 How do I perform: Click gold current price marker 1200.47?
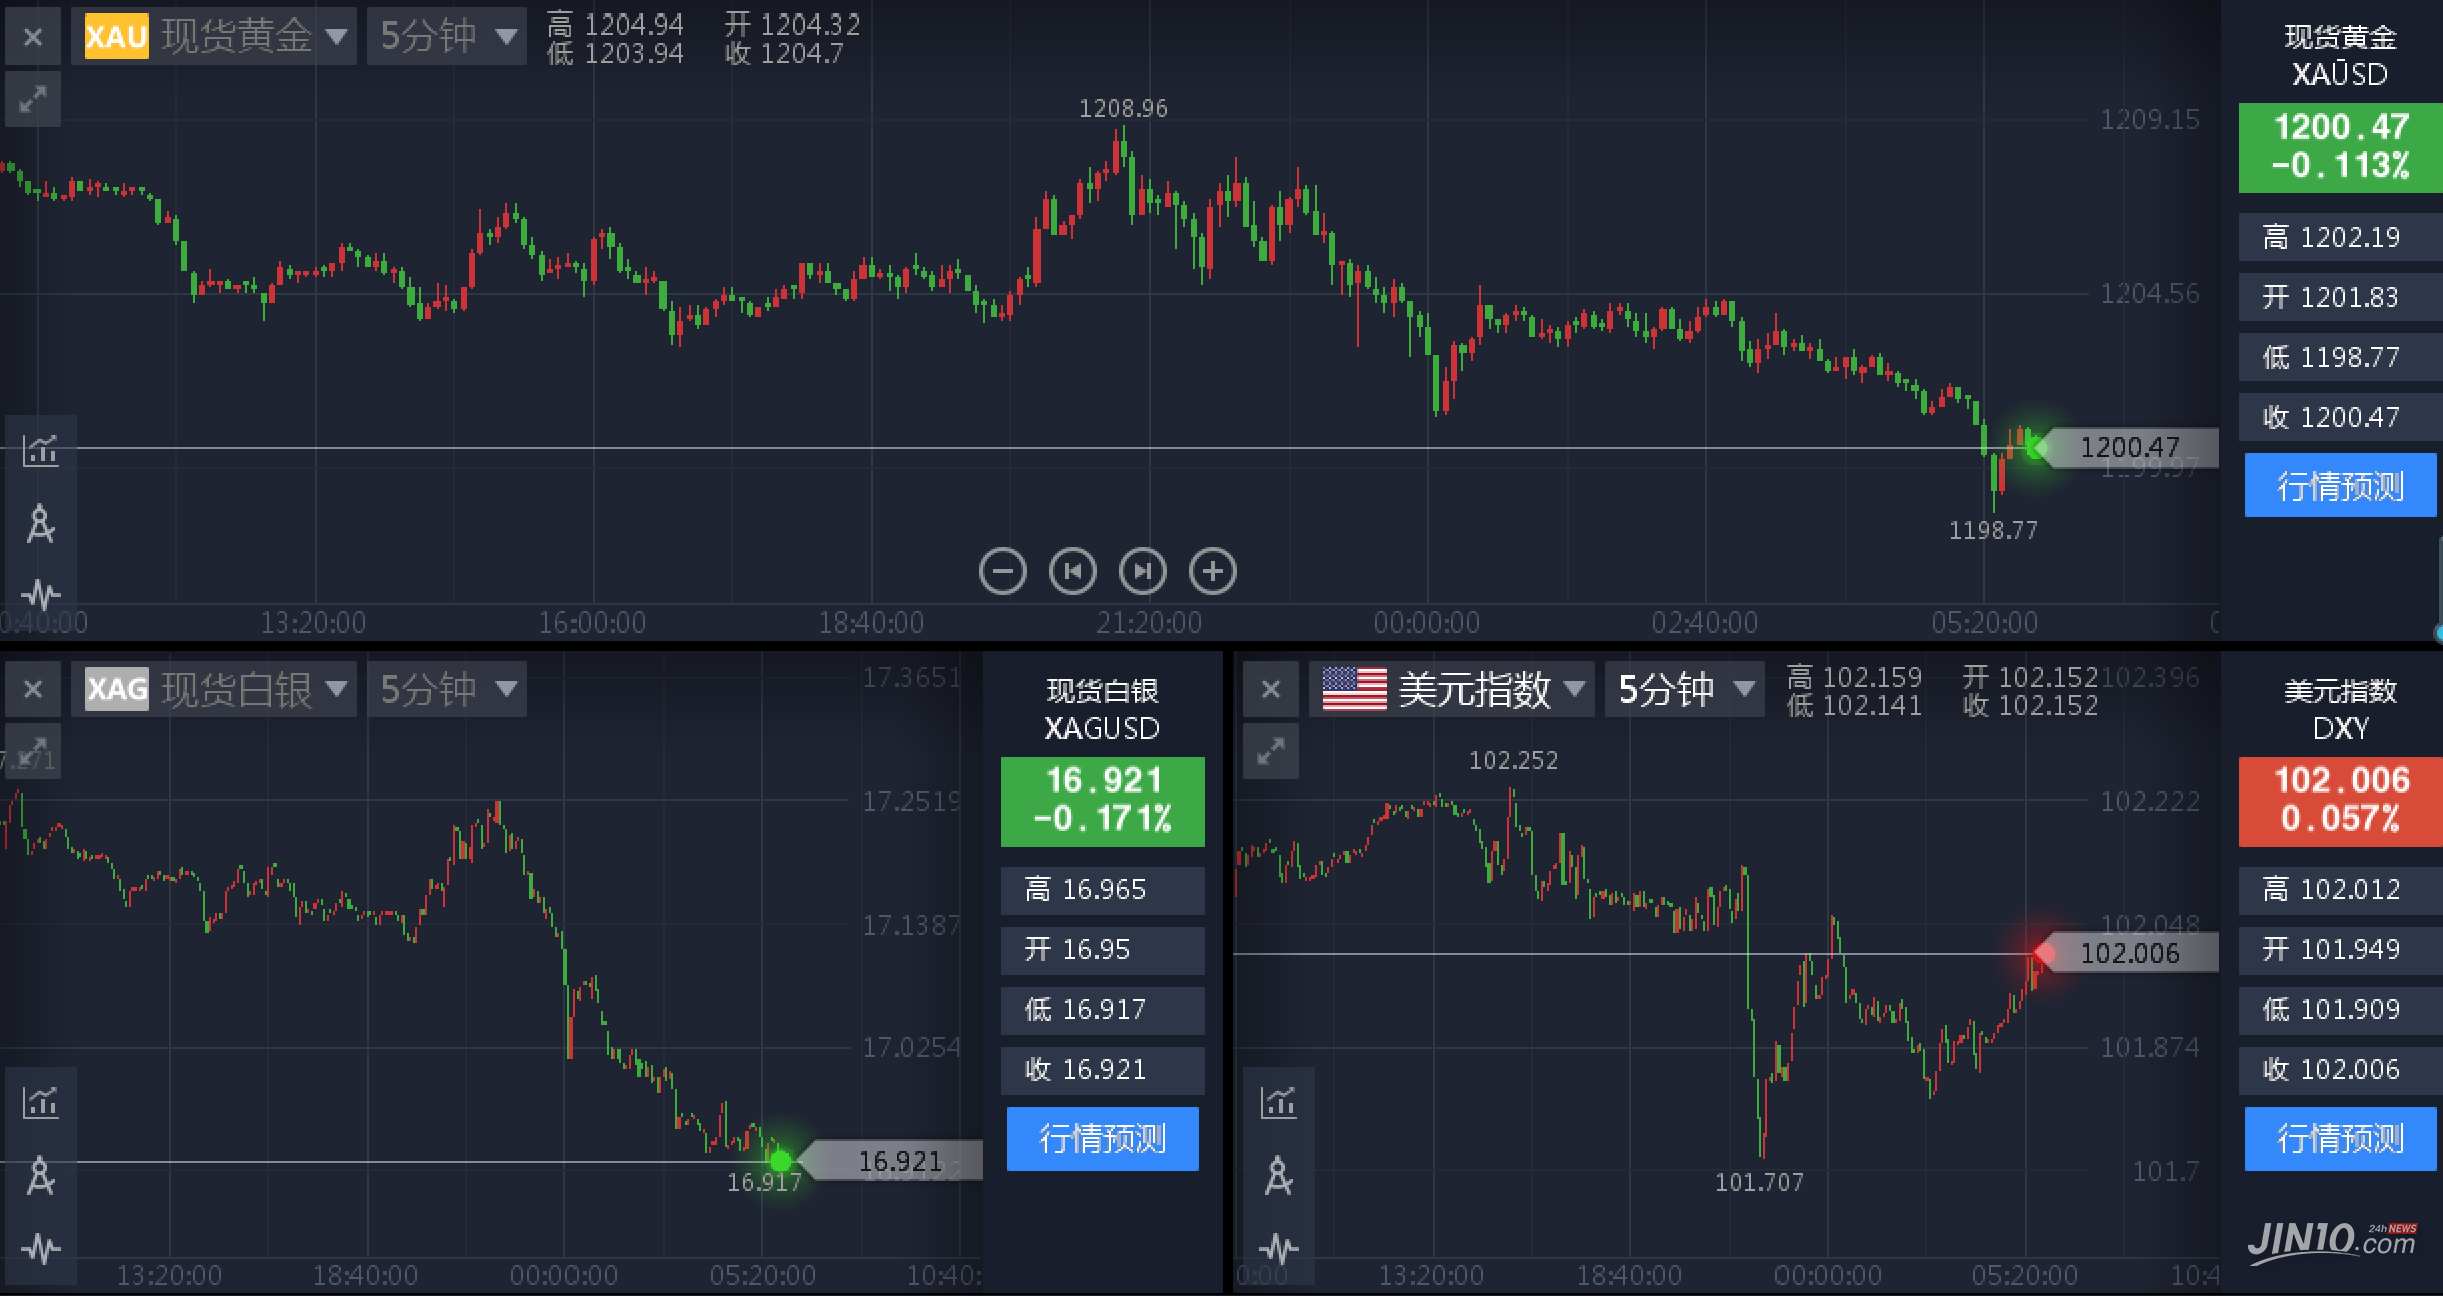coord(2129,447)
